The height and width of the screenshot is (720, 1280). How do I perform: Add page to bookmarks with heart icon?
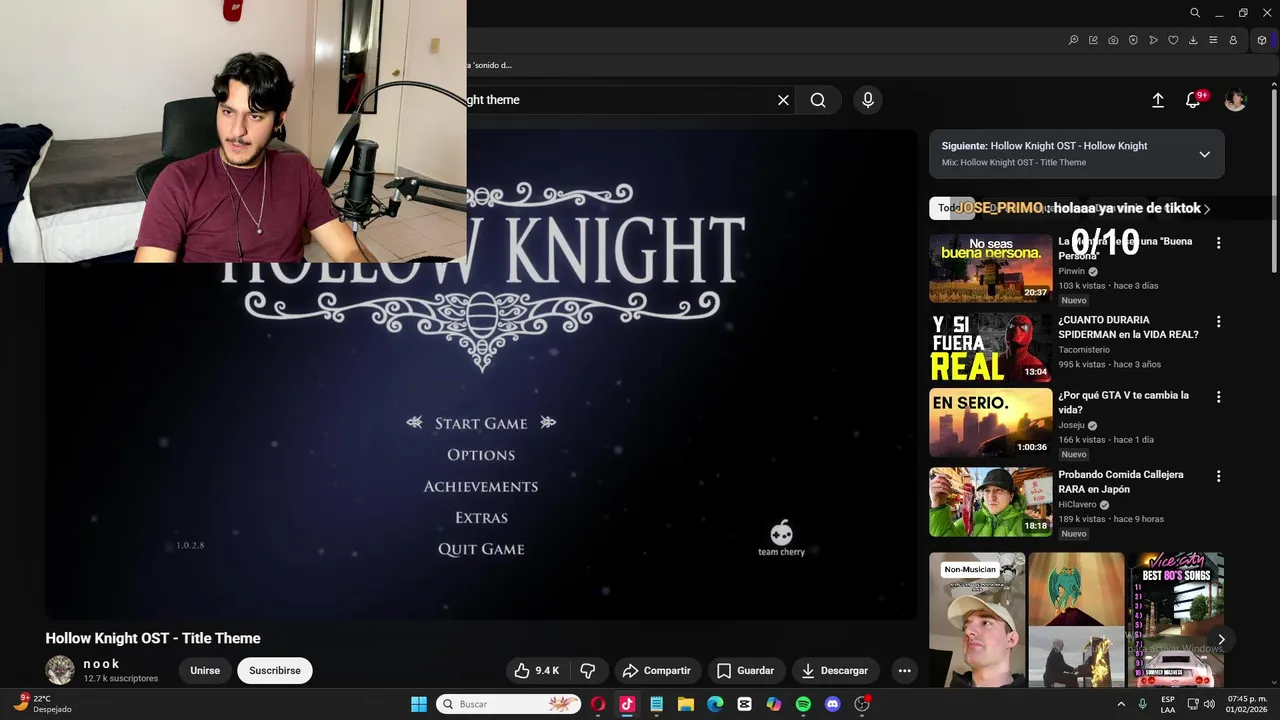point(1173,40)
